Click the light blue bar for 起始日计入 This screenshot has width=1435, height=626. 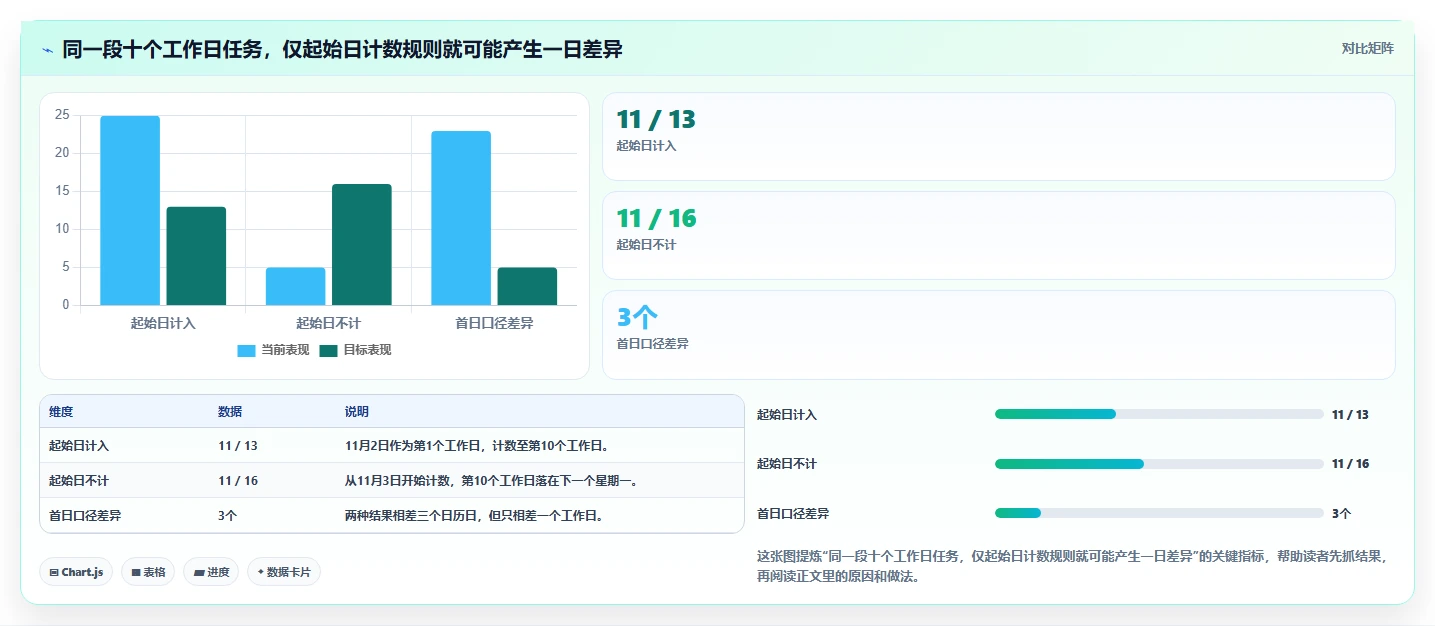130,210
